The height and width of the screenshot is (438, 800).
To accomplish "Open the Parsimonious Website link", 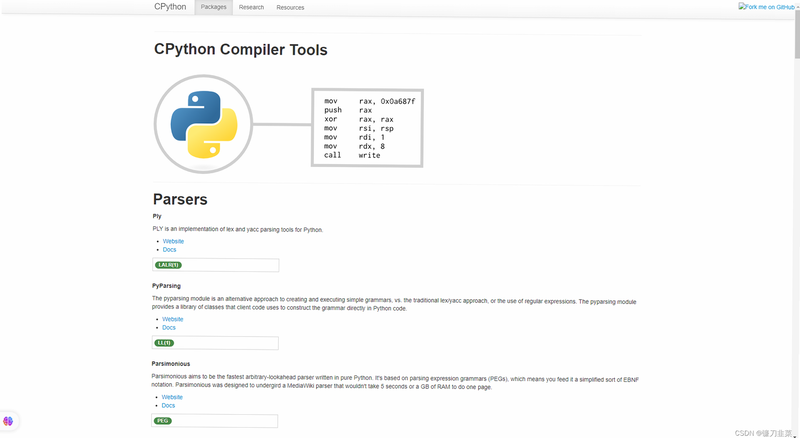I will (172, 397).
